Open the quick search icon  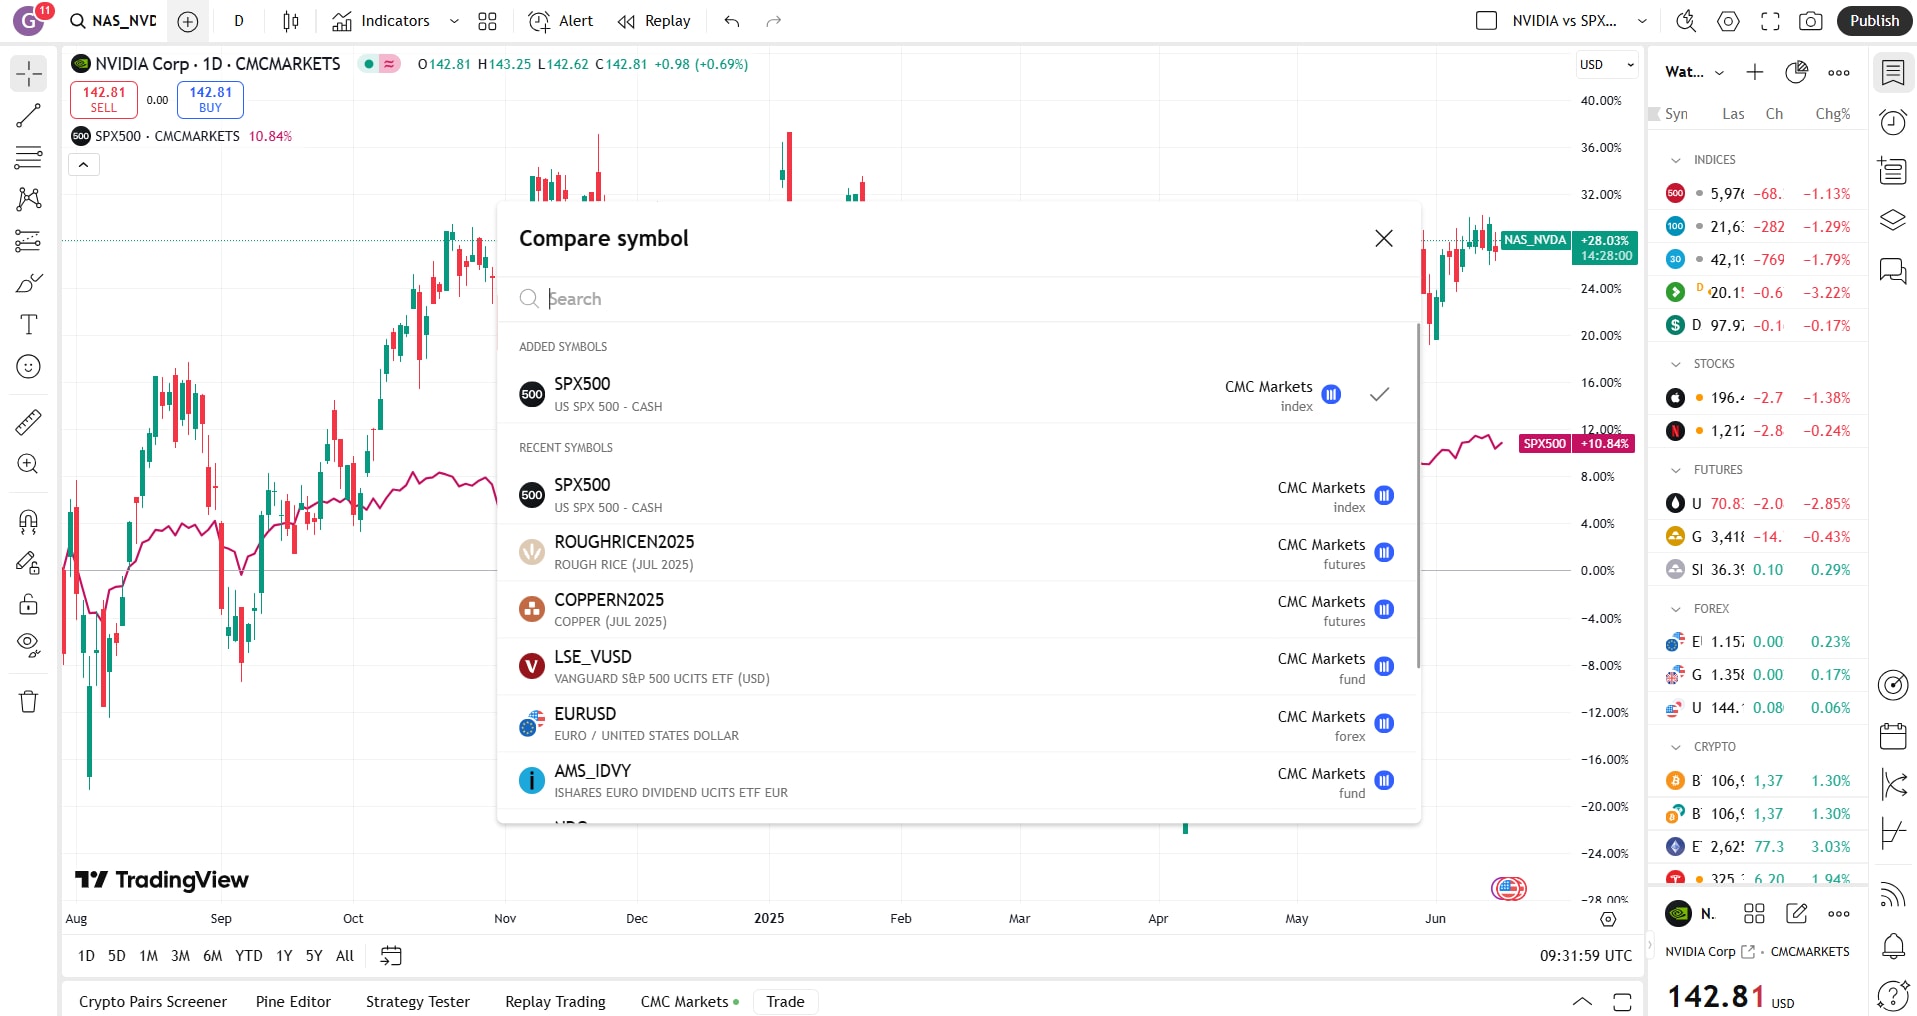point(1686,21)
